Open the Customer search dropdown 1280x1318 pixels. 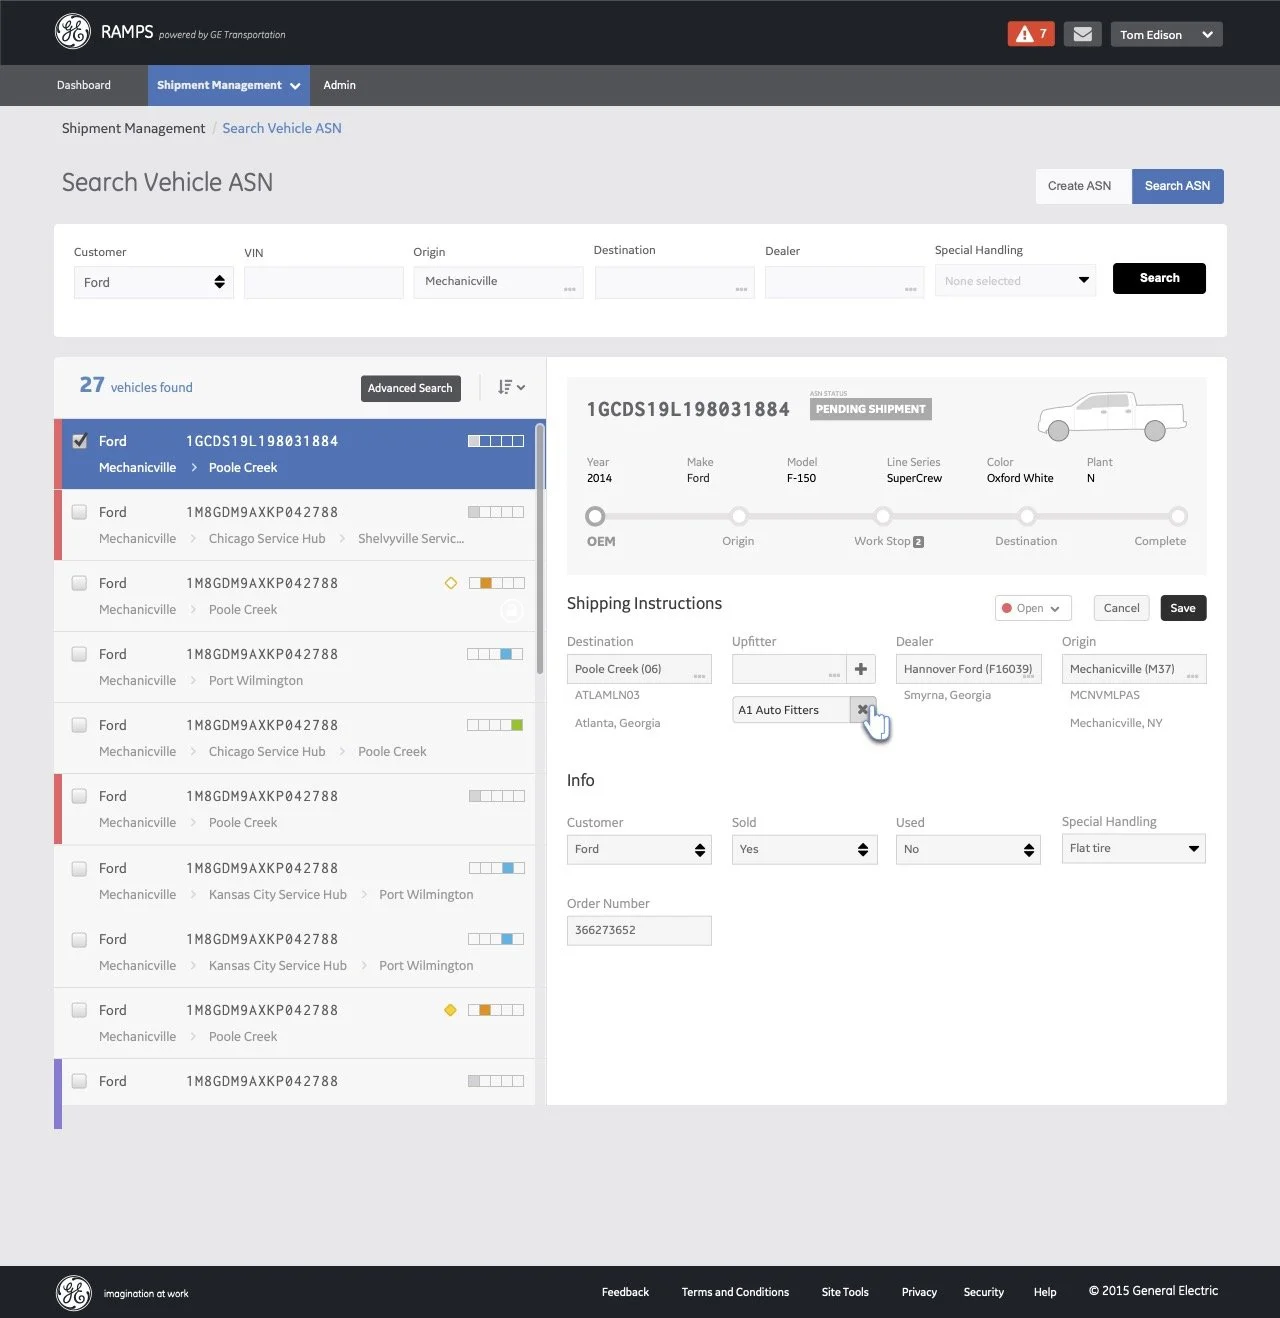pos(153,282)
